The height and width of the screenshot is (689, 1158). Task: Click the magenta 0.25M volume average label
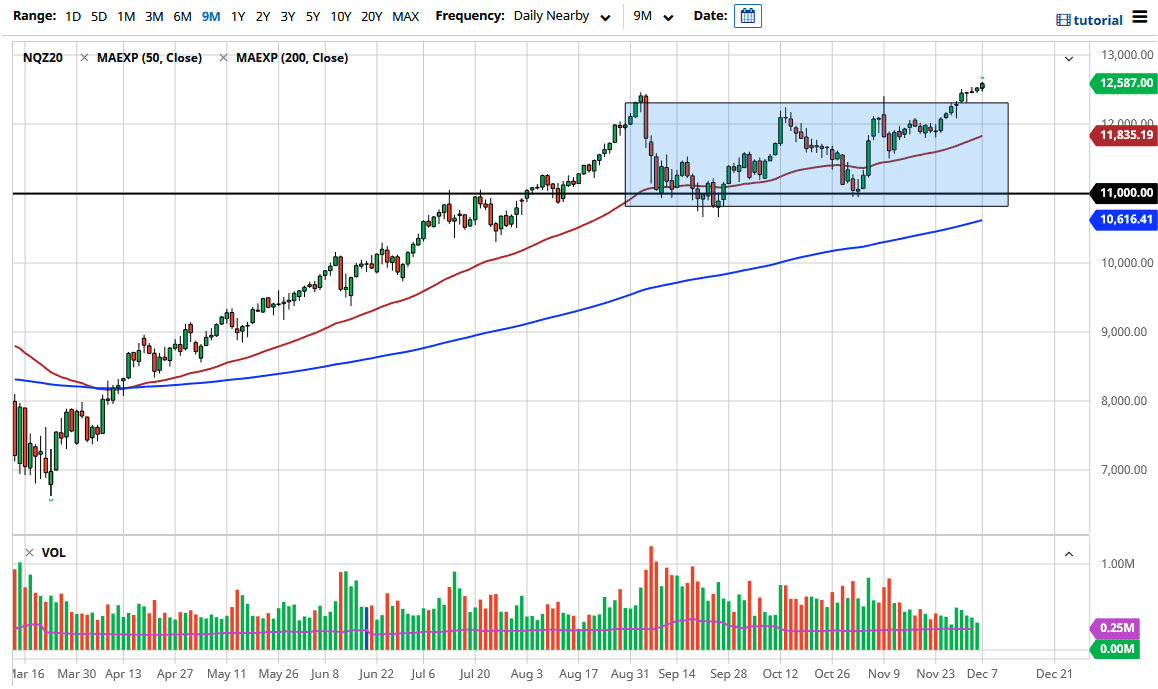tap(1119, 628)
